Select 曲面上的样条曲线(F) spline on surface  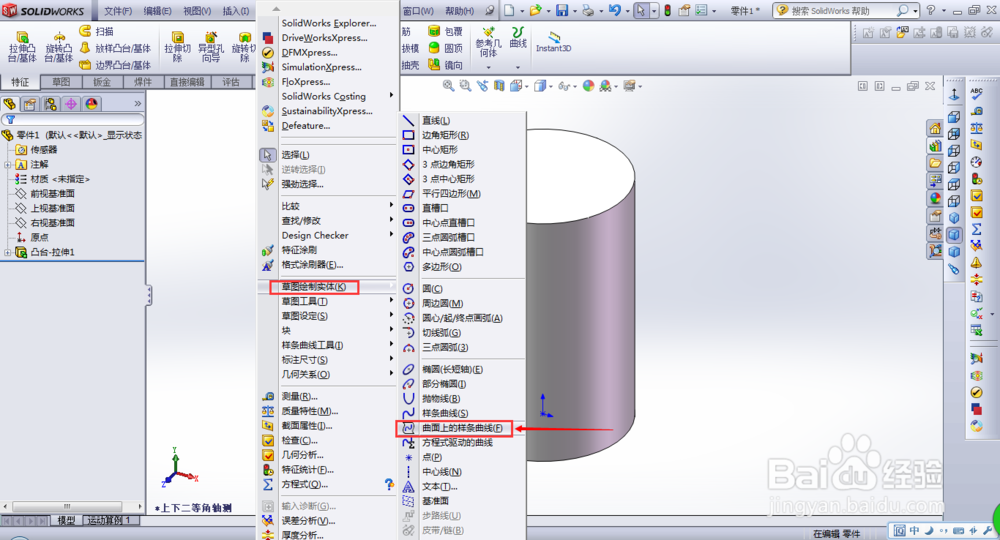coord(462,428)
